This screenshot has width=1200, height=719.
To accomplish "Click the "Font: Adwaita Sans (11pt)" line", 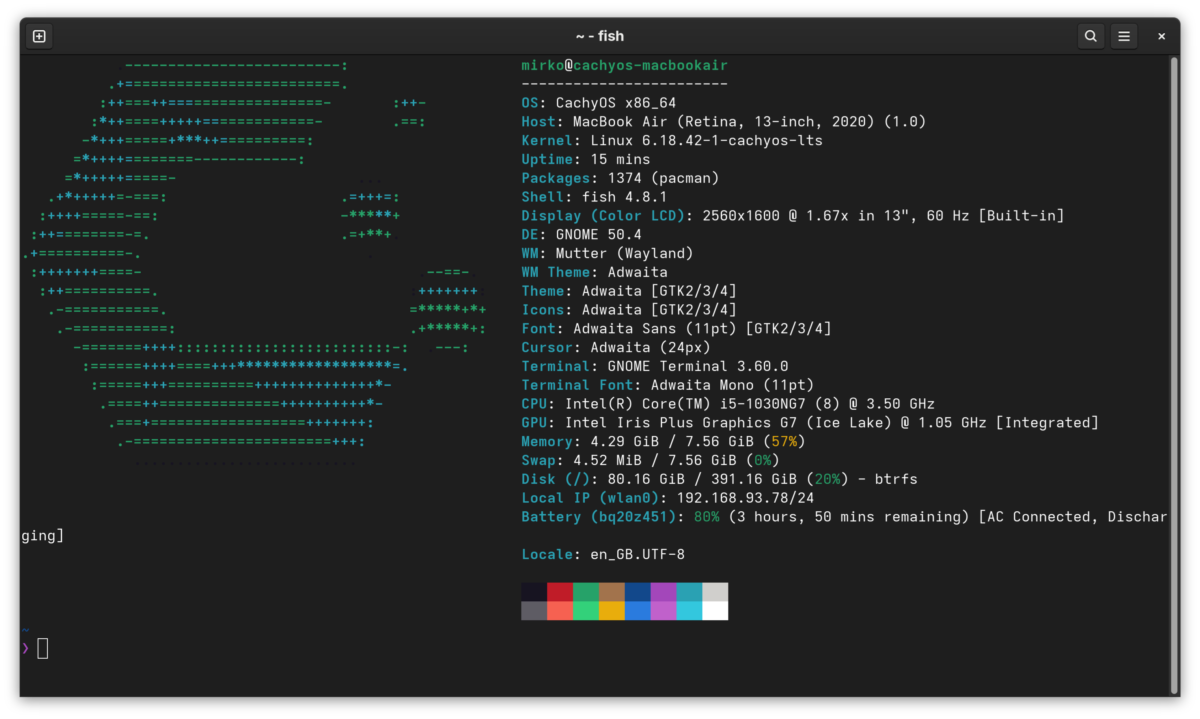I will (x=676, y=329).
